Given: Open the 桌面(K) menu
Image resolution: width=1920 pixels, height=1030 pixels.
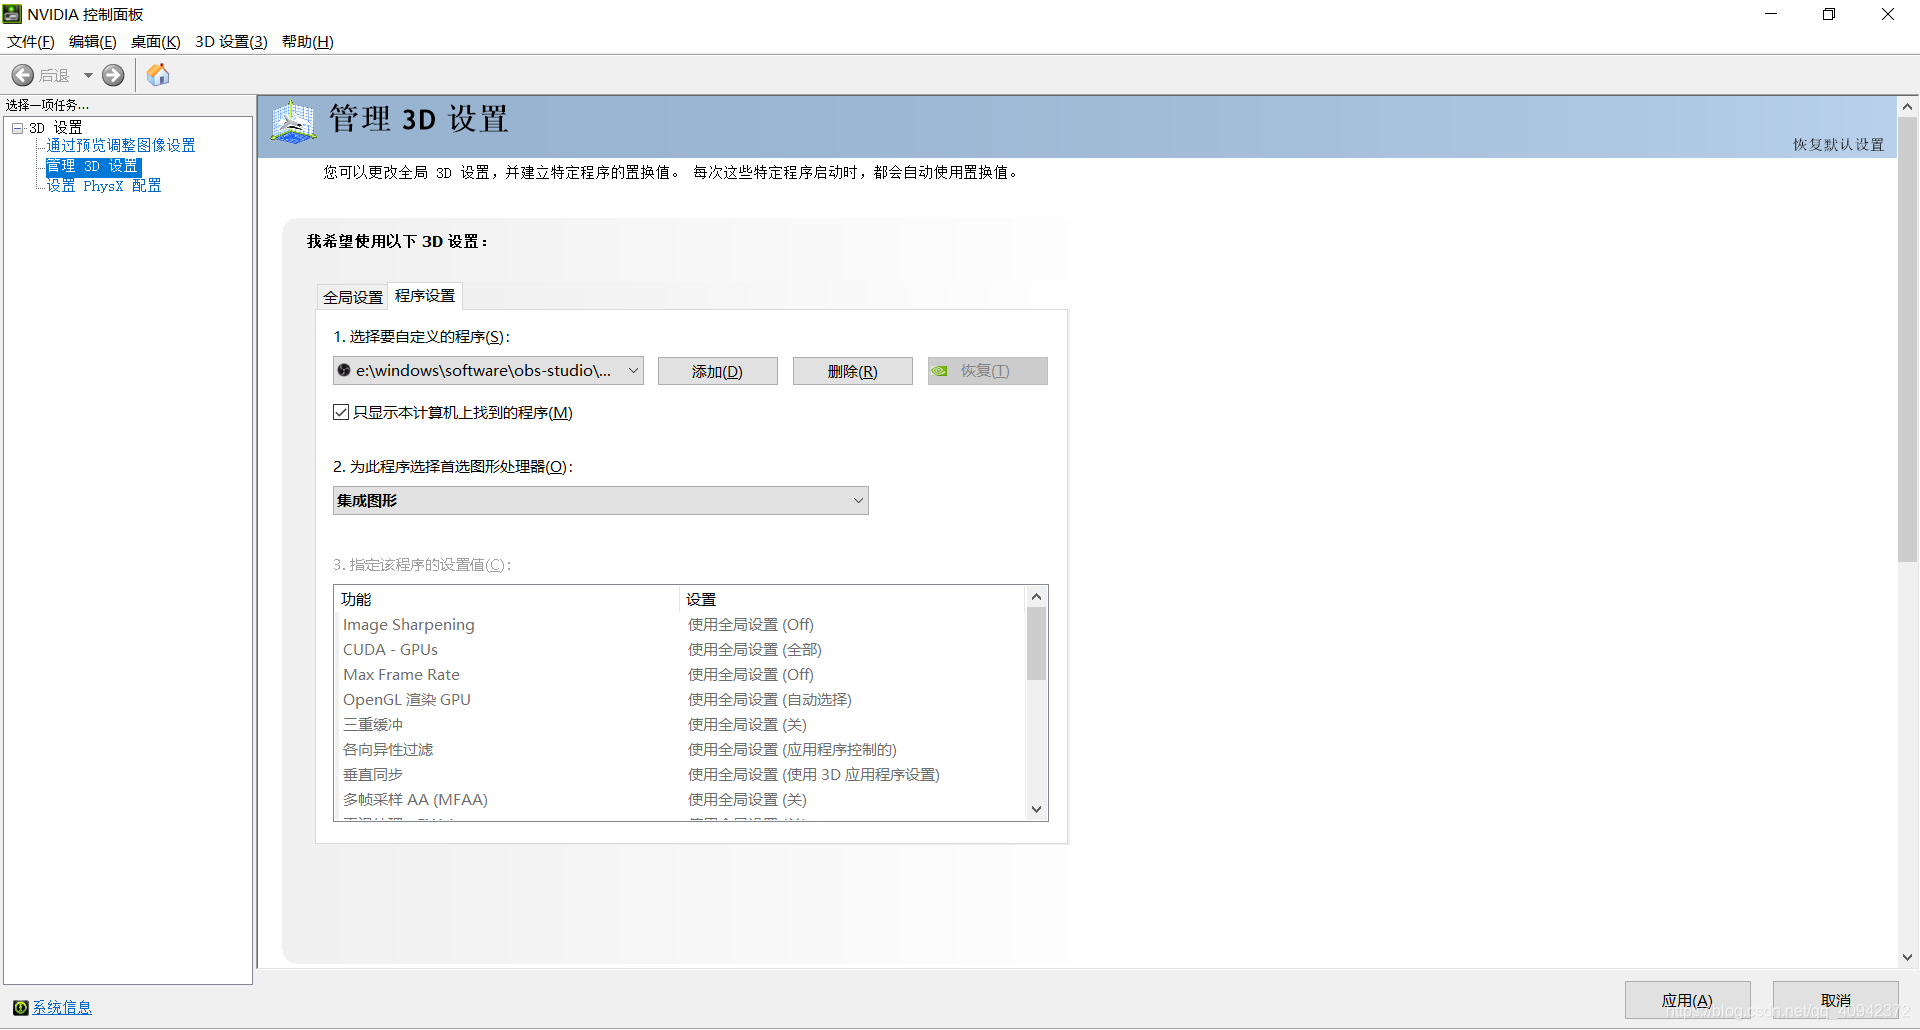Looking at the screenshot, I should pyautogui.click(x=155, y=42).
